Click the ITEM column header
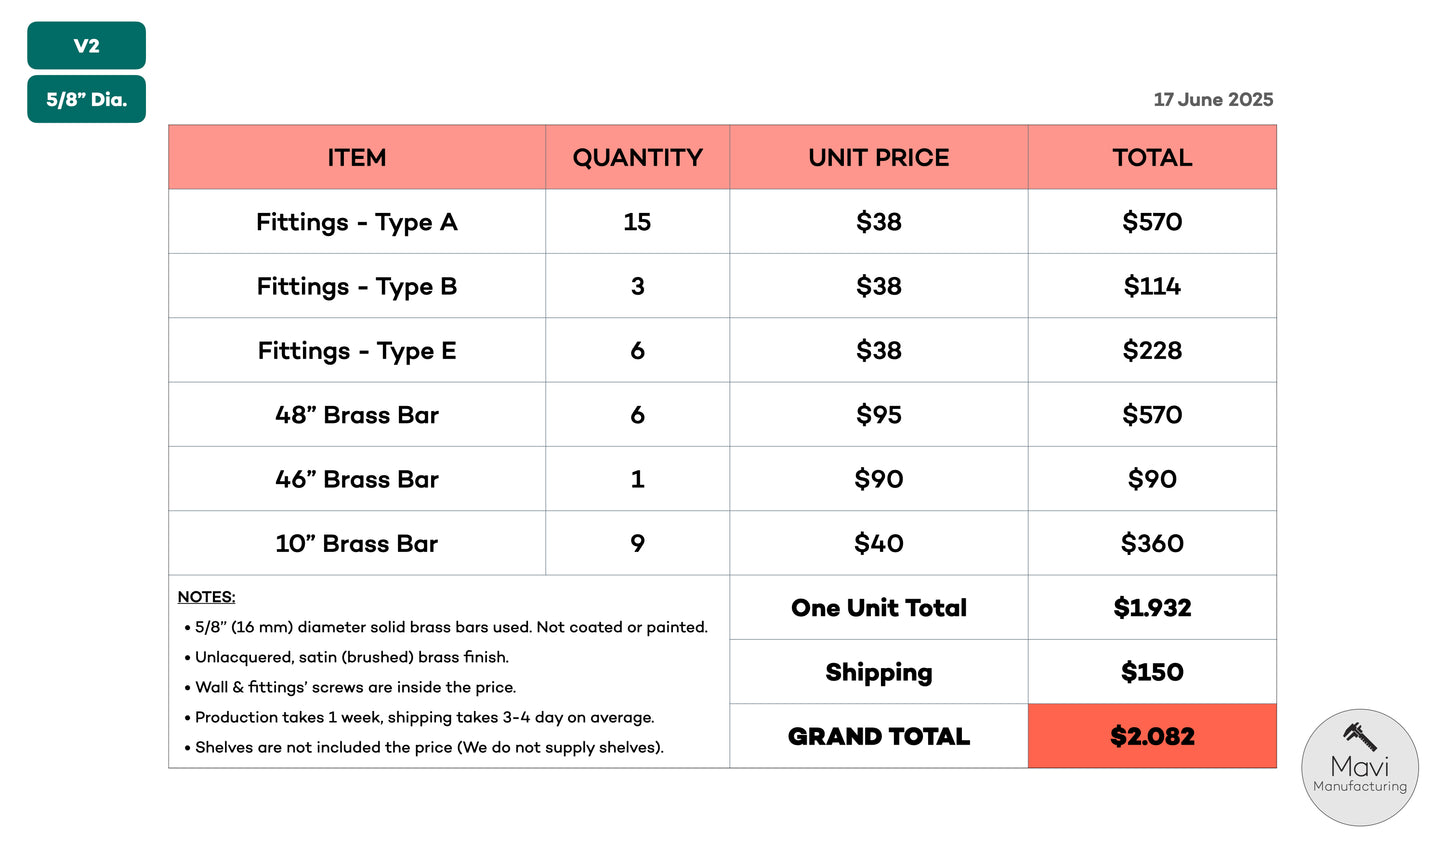 click(357, 158)
